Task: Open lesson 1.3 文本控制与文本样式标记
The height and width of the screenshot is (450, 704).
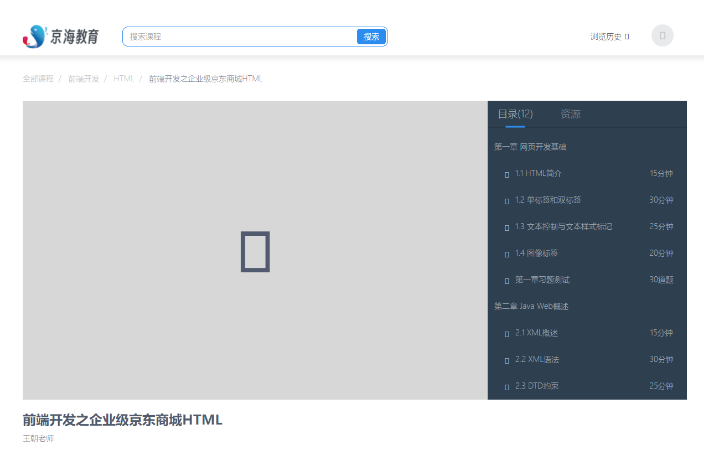Action: click(x=563, y=226)
